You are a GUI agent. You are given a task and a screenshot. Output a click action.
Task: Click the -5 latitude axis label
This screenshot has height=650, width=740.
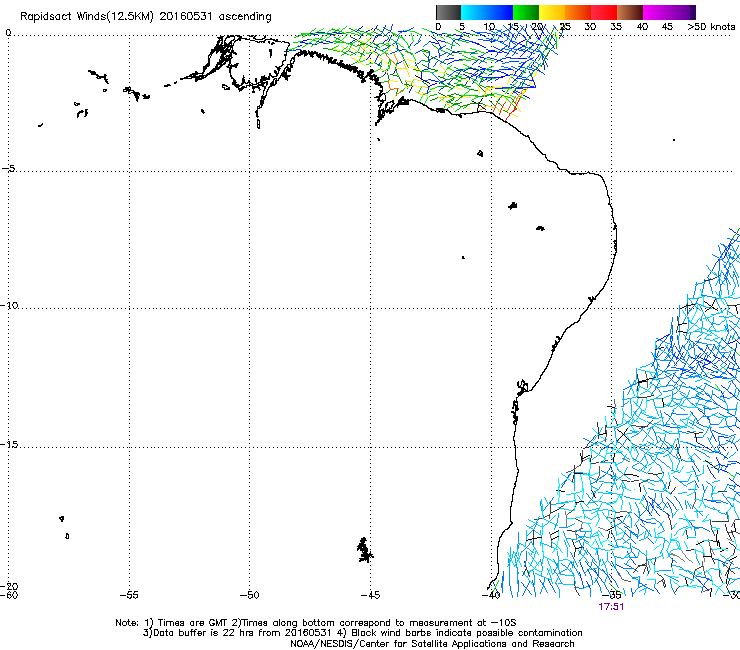[8, 168]
